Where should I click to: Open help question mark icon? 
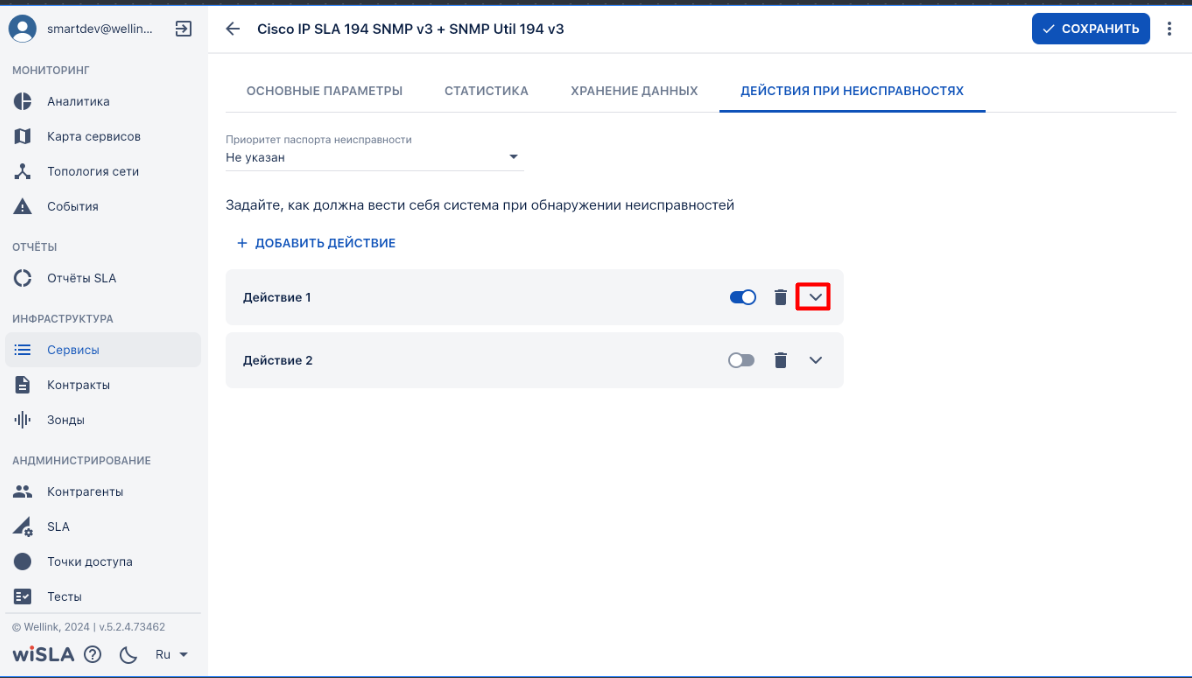point(93,654)
